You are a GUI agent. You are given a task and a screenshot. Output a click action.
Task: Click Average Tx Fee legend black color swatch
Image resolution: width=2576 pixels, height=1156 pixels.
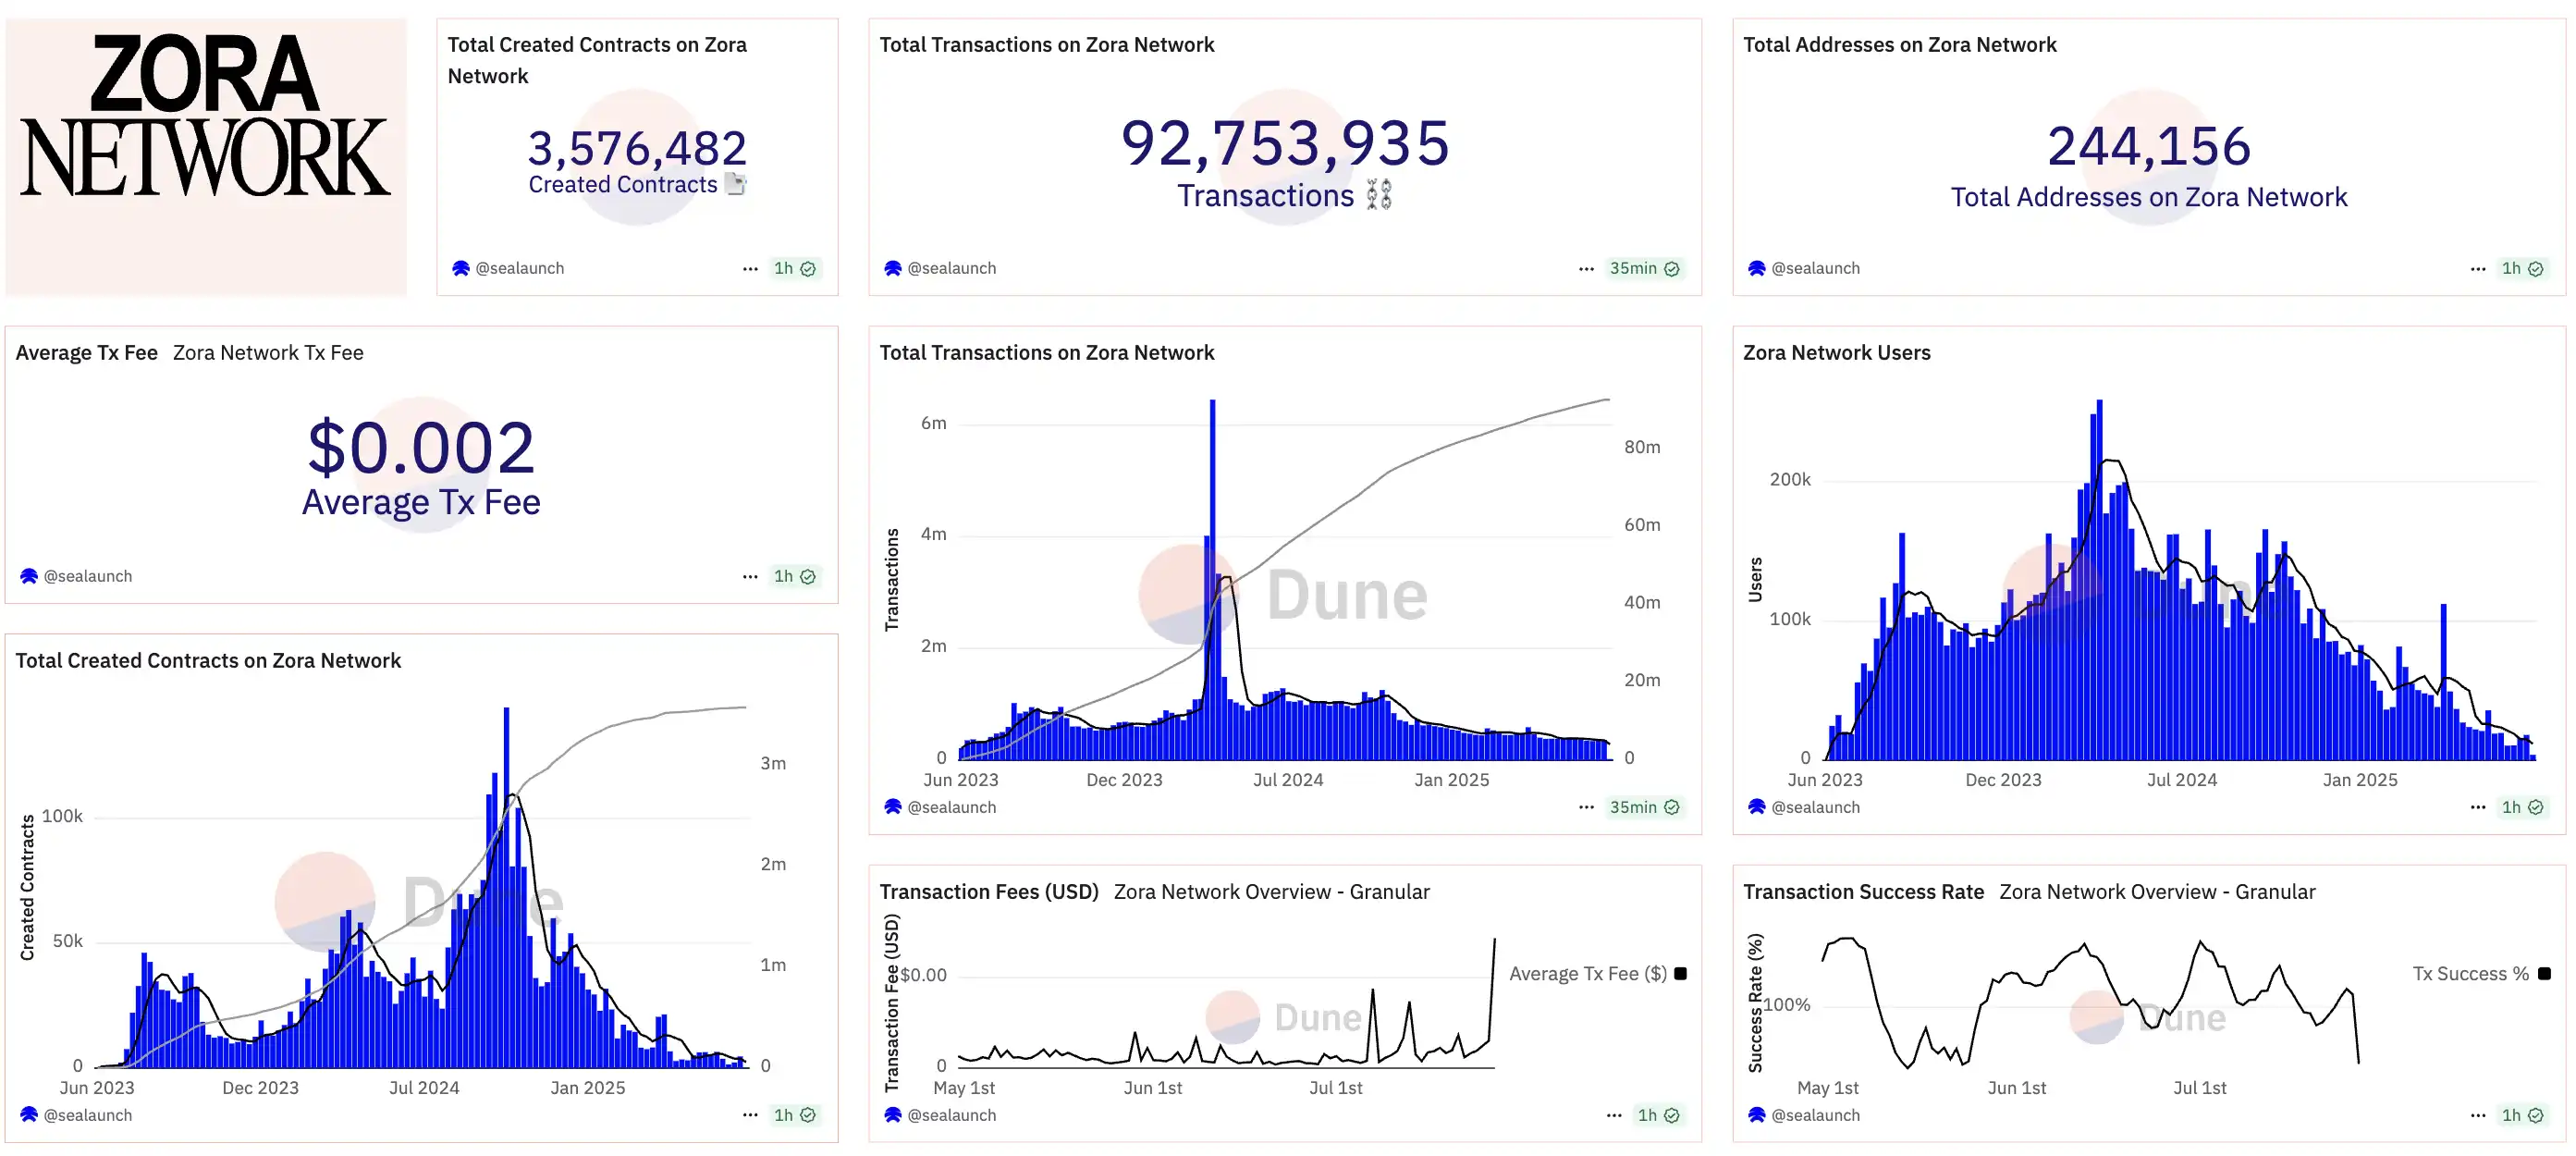coord(1680,973)
